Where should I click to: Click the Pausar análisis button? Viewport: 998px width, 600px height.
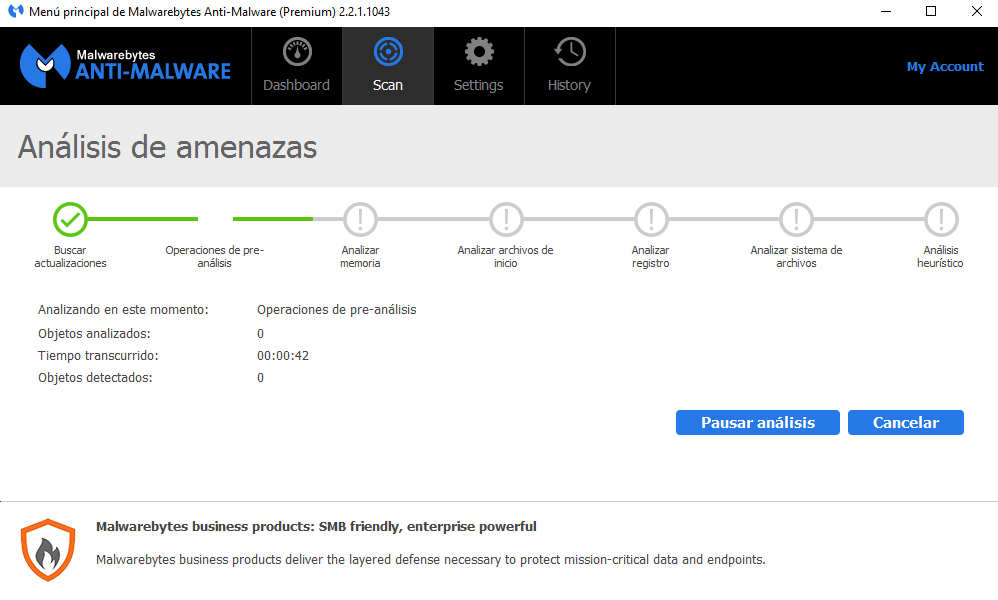click(757, 422)
